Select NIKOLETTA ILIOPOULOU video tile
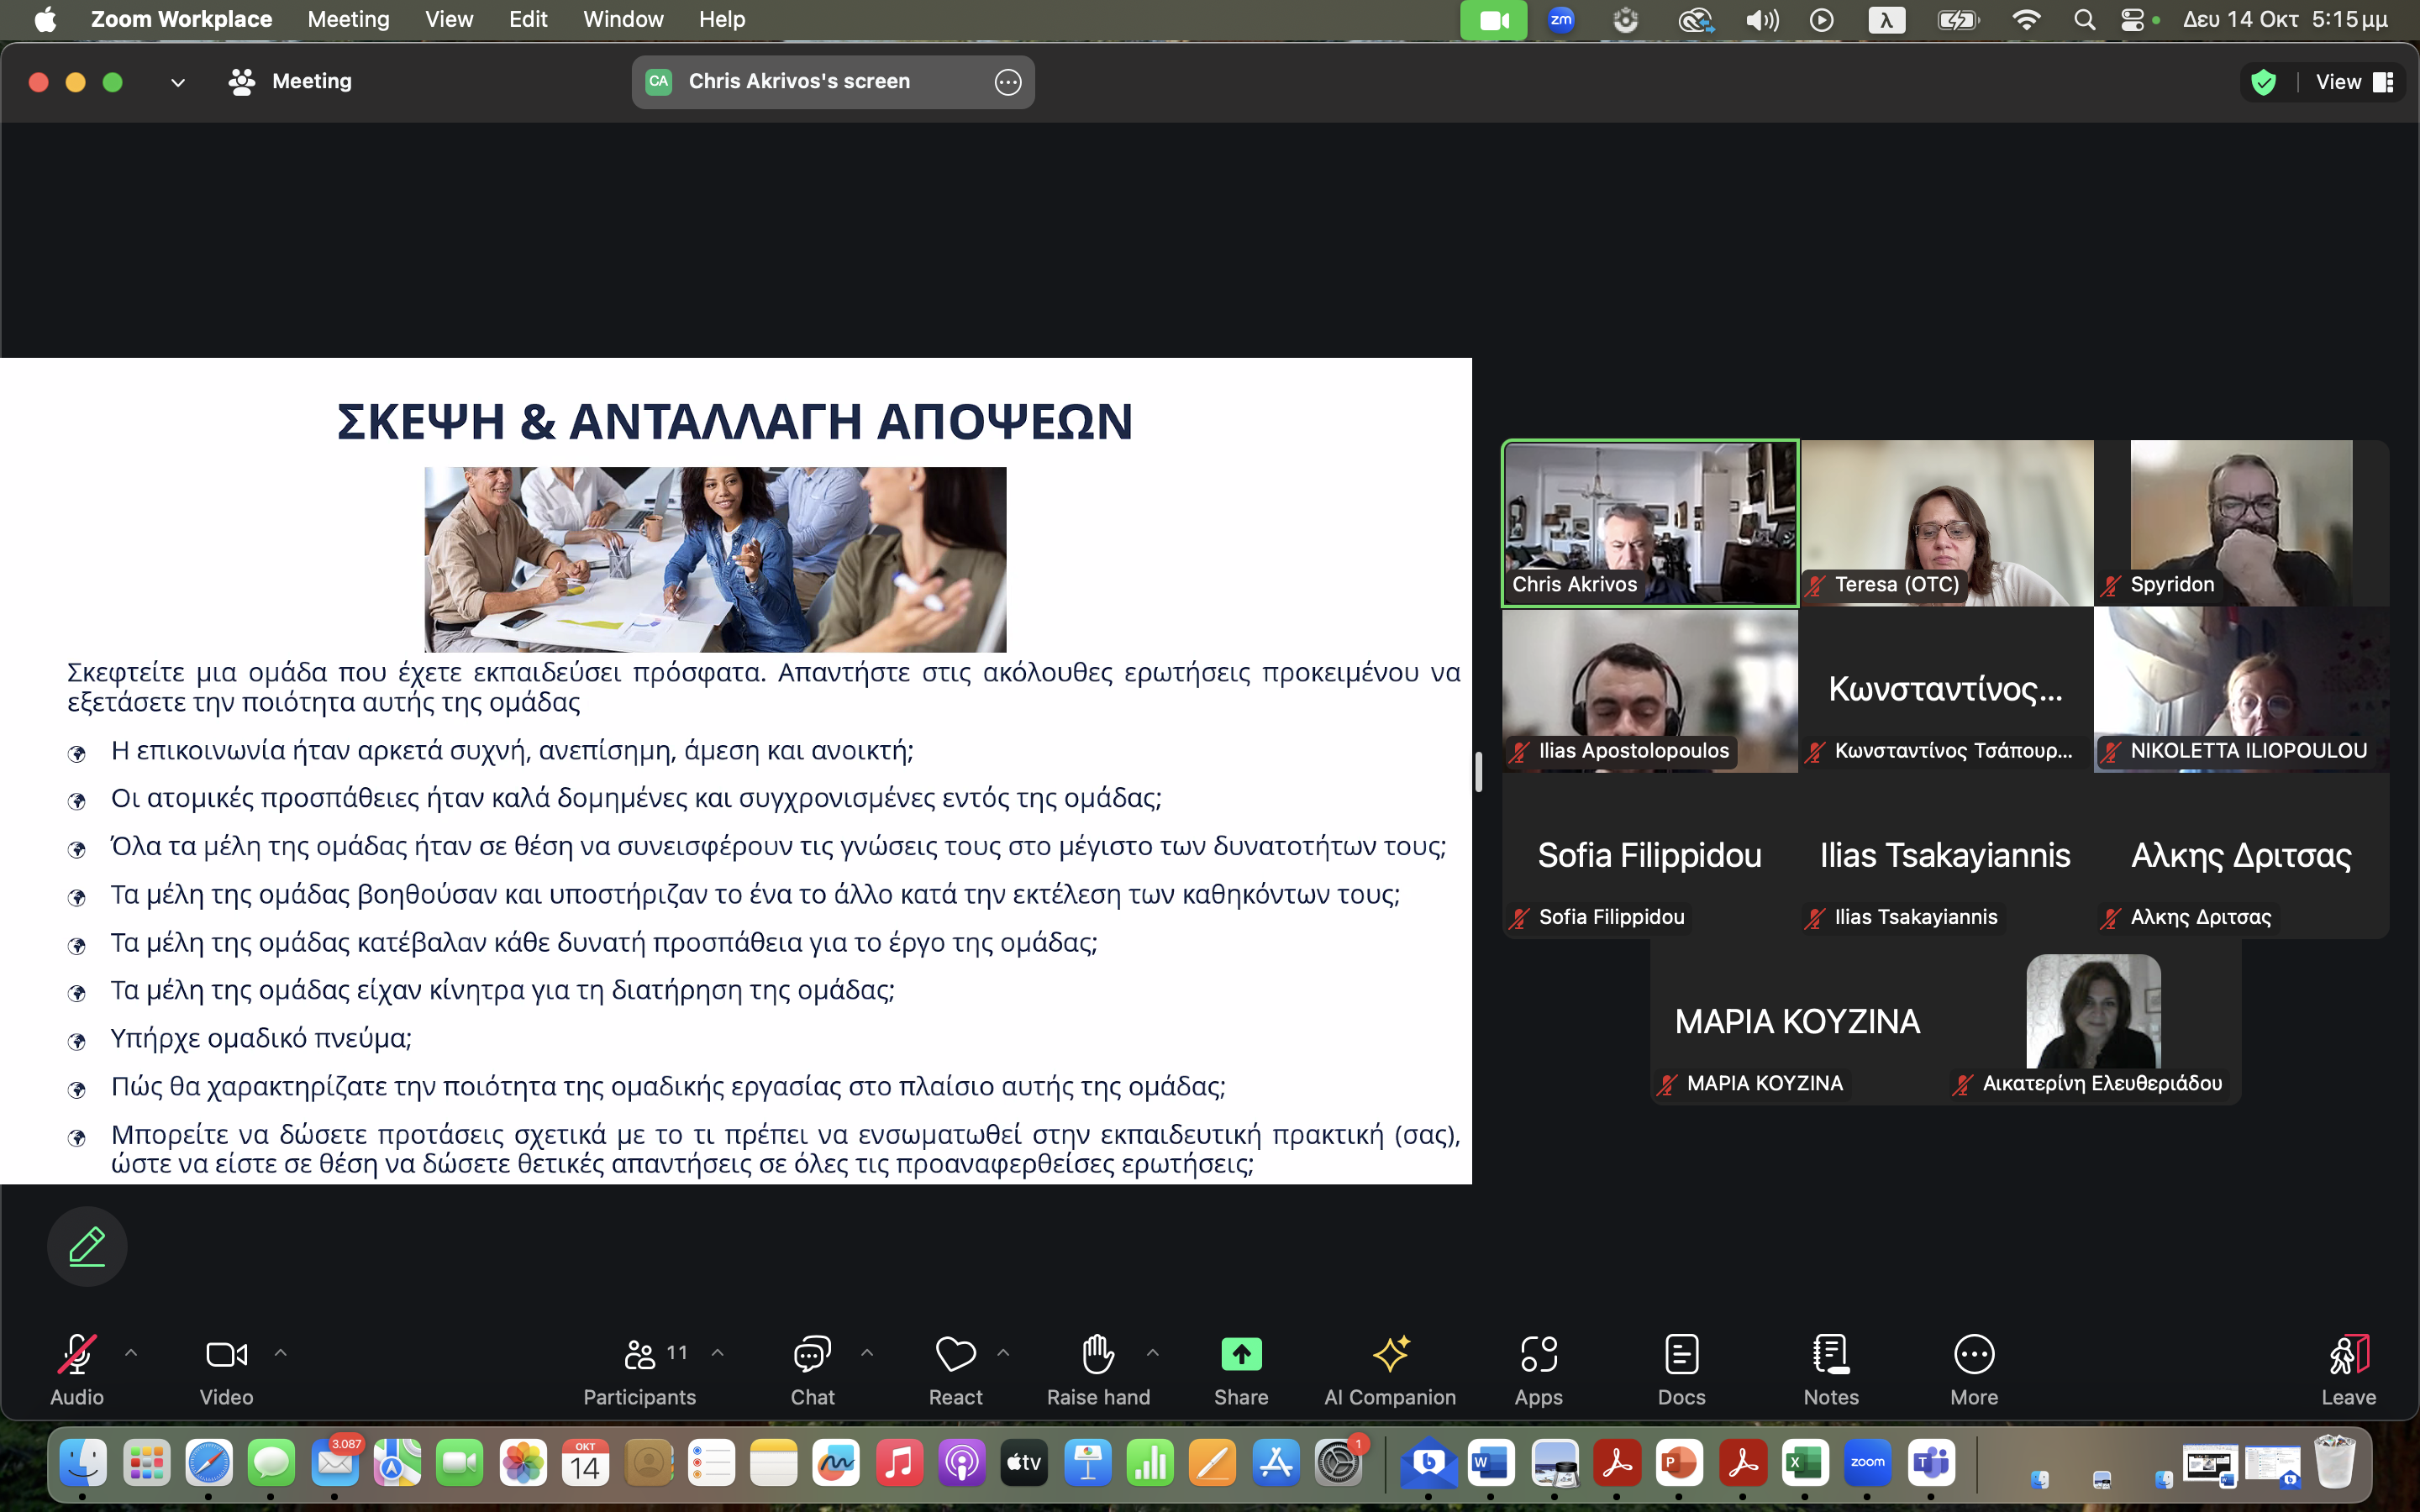The width and height of the screenshot is (2420, 1512). tap(2241, 690)
